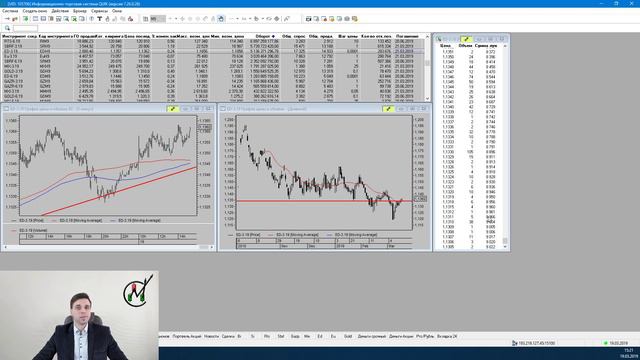The height and width of the screenshot is (360, 640).
Task: Click the window icon of the left chart window
Action: pyautogui.click(x=6, y=109)
